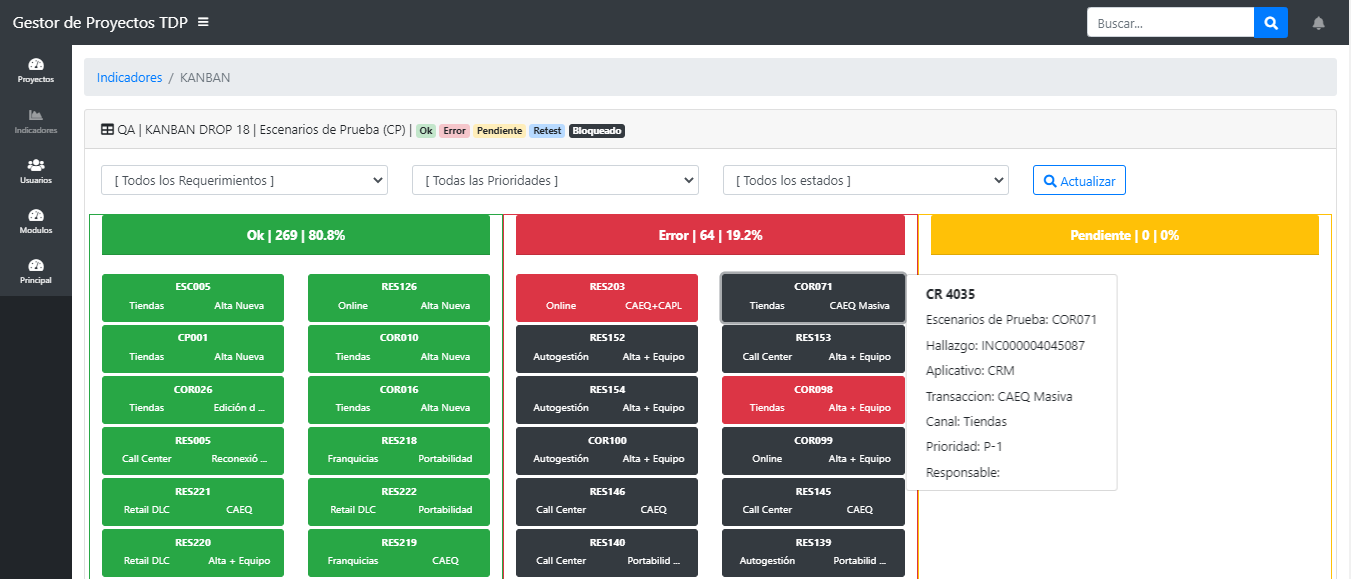Click the table grid icon before QA

point(107,130)
